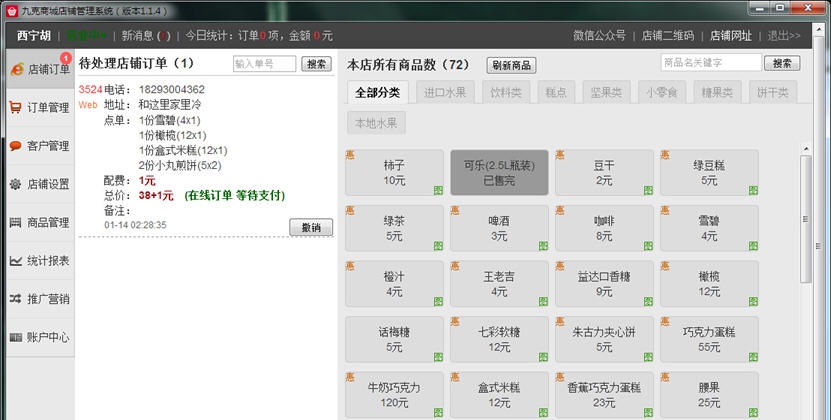This screenshot has width=831, height=420.
Task: Open 店铺设置 gear icon
Action: [15, 184]
